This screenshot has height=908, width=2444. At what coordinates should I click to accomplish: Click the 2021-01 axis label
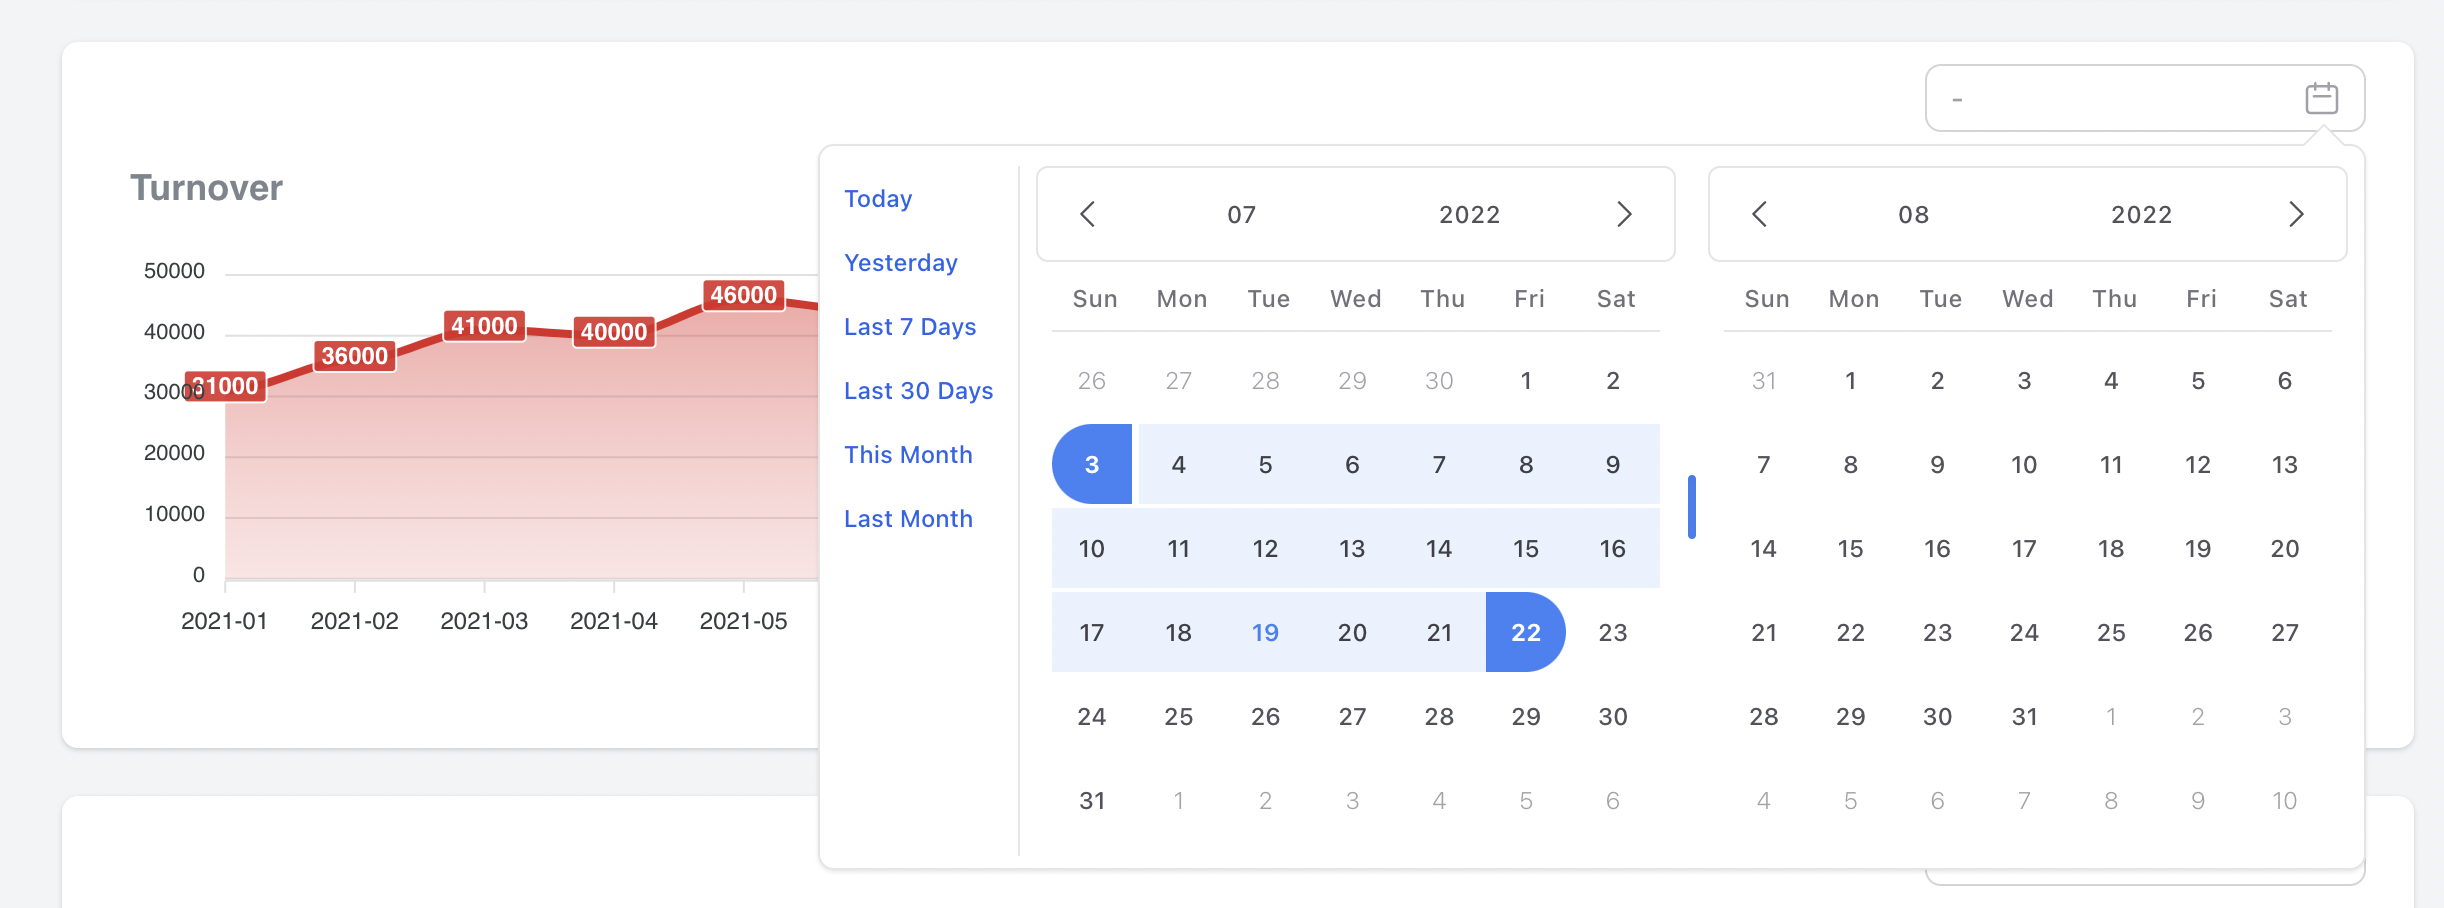[x=224, y=621]
